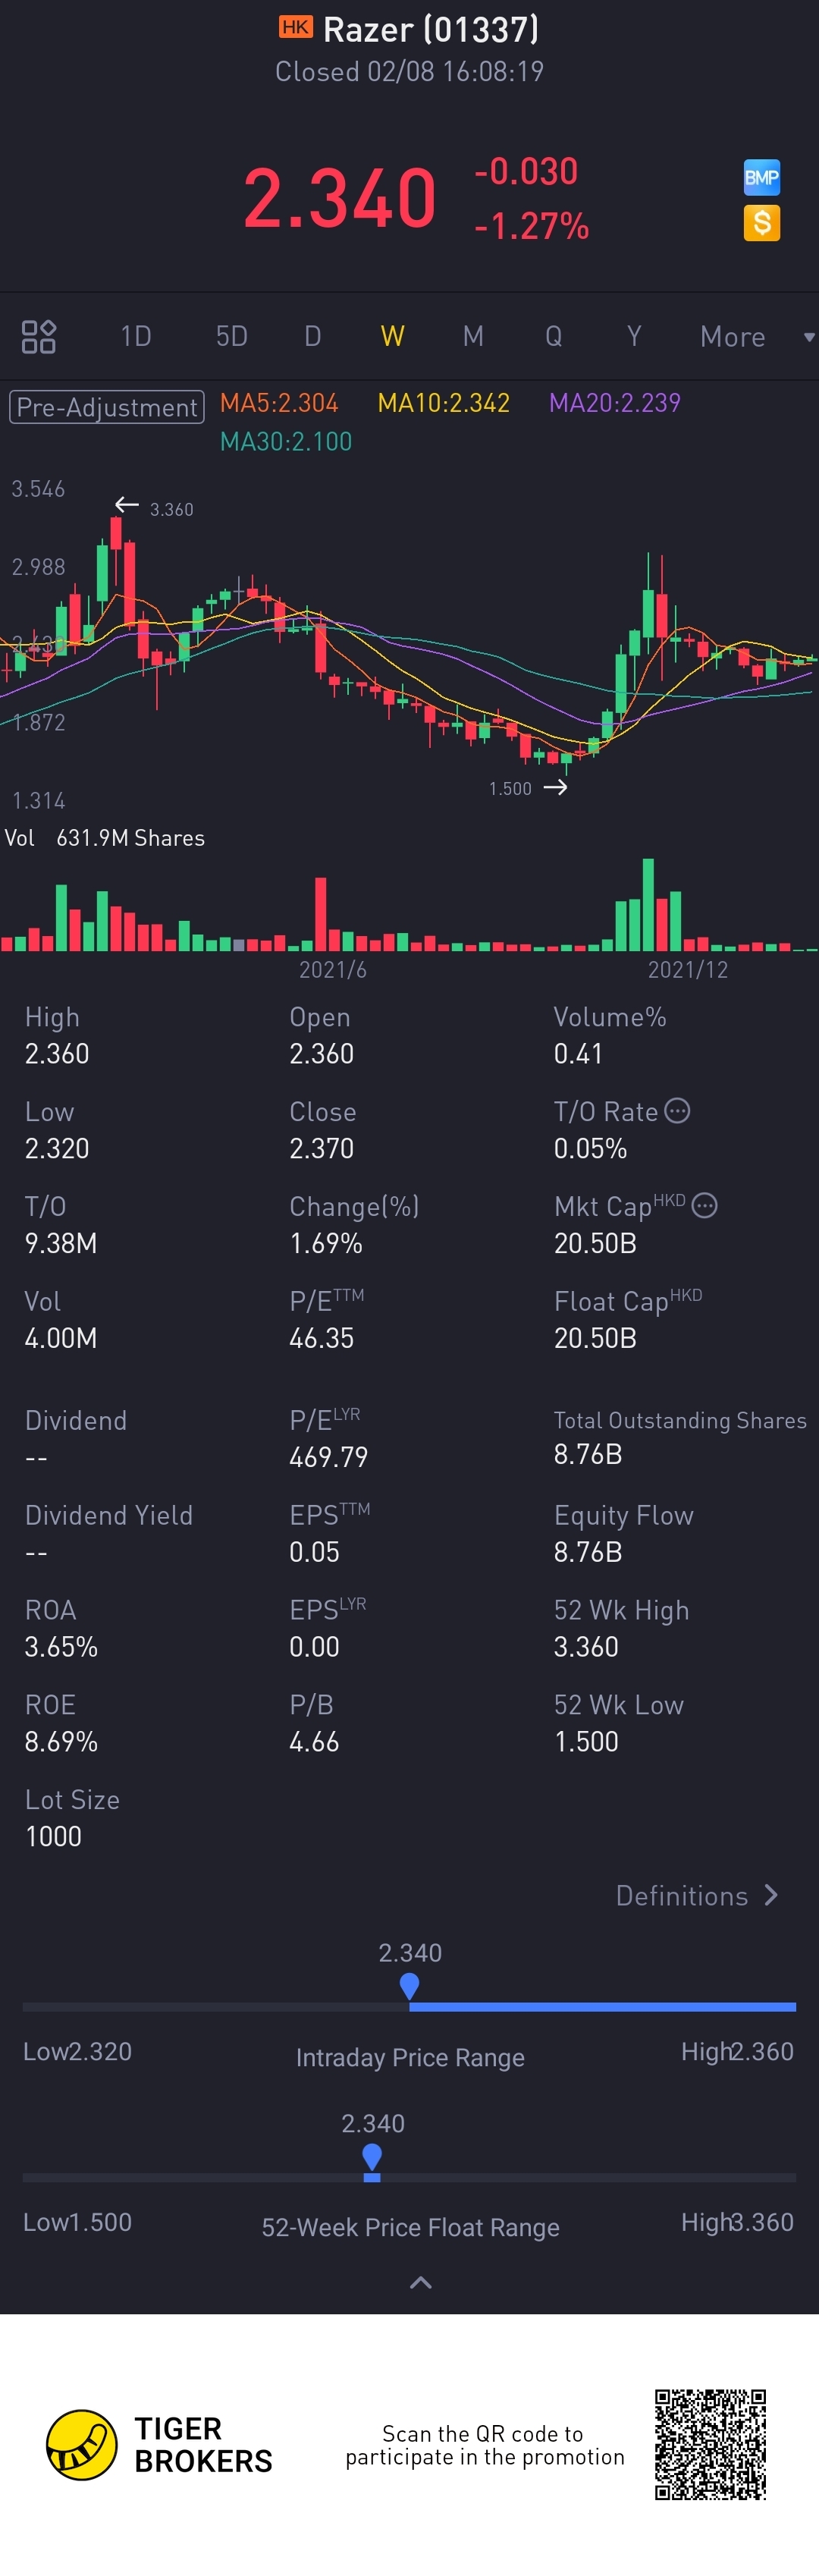
Task: Open the Definitions link
Action: tap(696, 1895)
